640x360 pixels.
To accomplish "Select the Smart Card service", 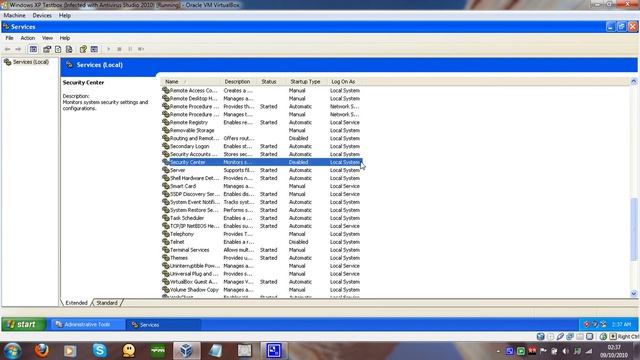I will coord(261,186).
